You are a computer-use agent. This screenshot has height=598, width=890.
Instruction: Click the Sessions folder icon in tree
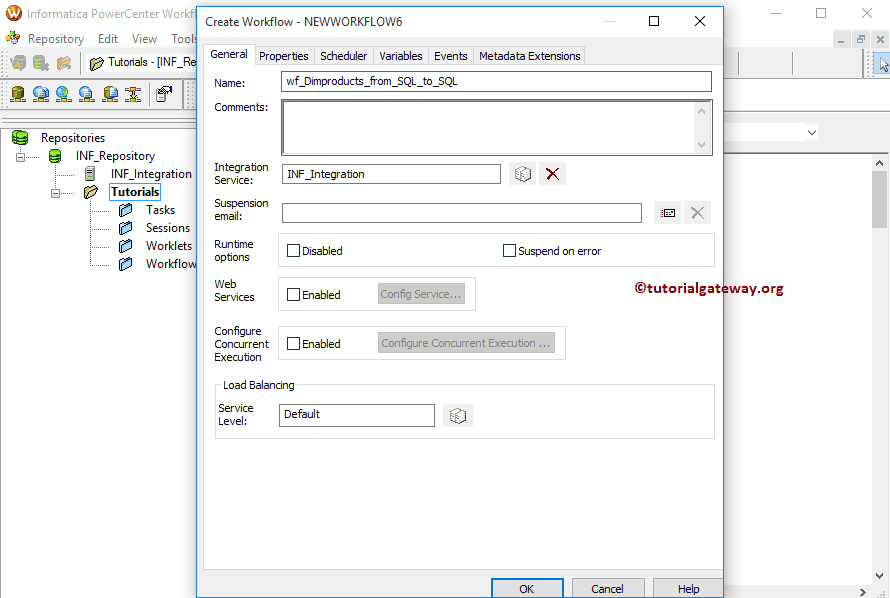pyautogui.click(x=125, y=228)
